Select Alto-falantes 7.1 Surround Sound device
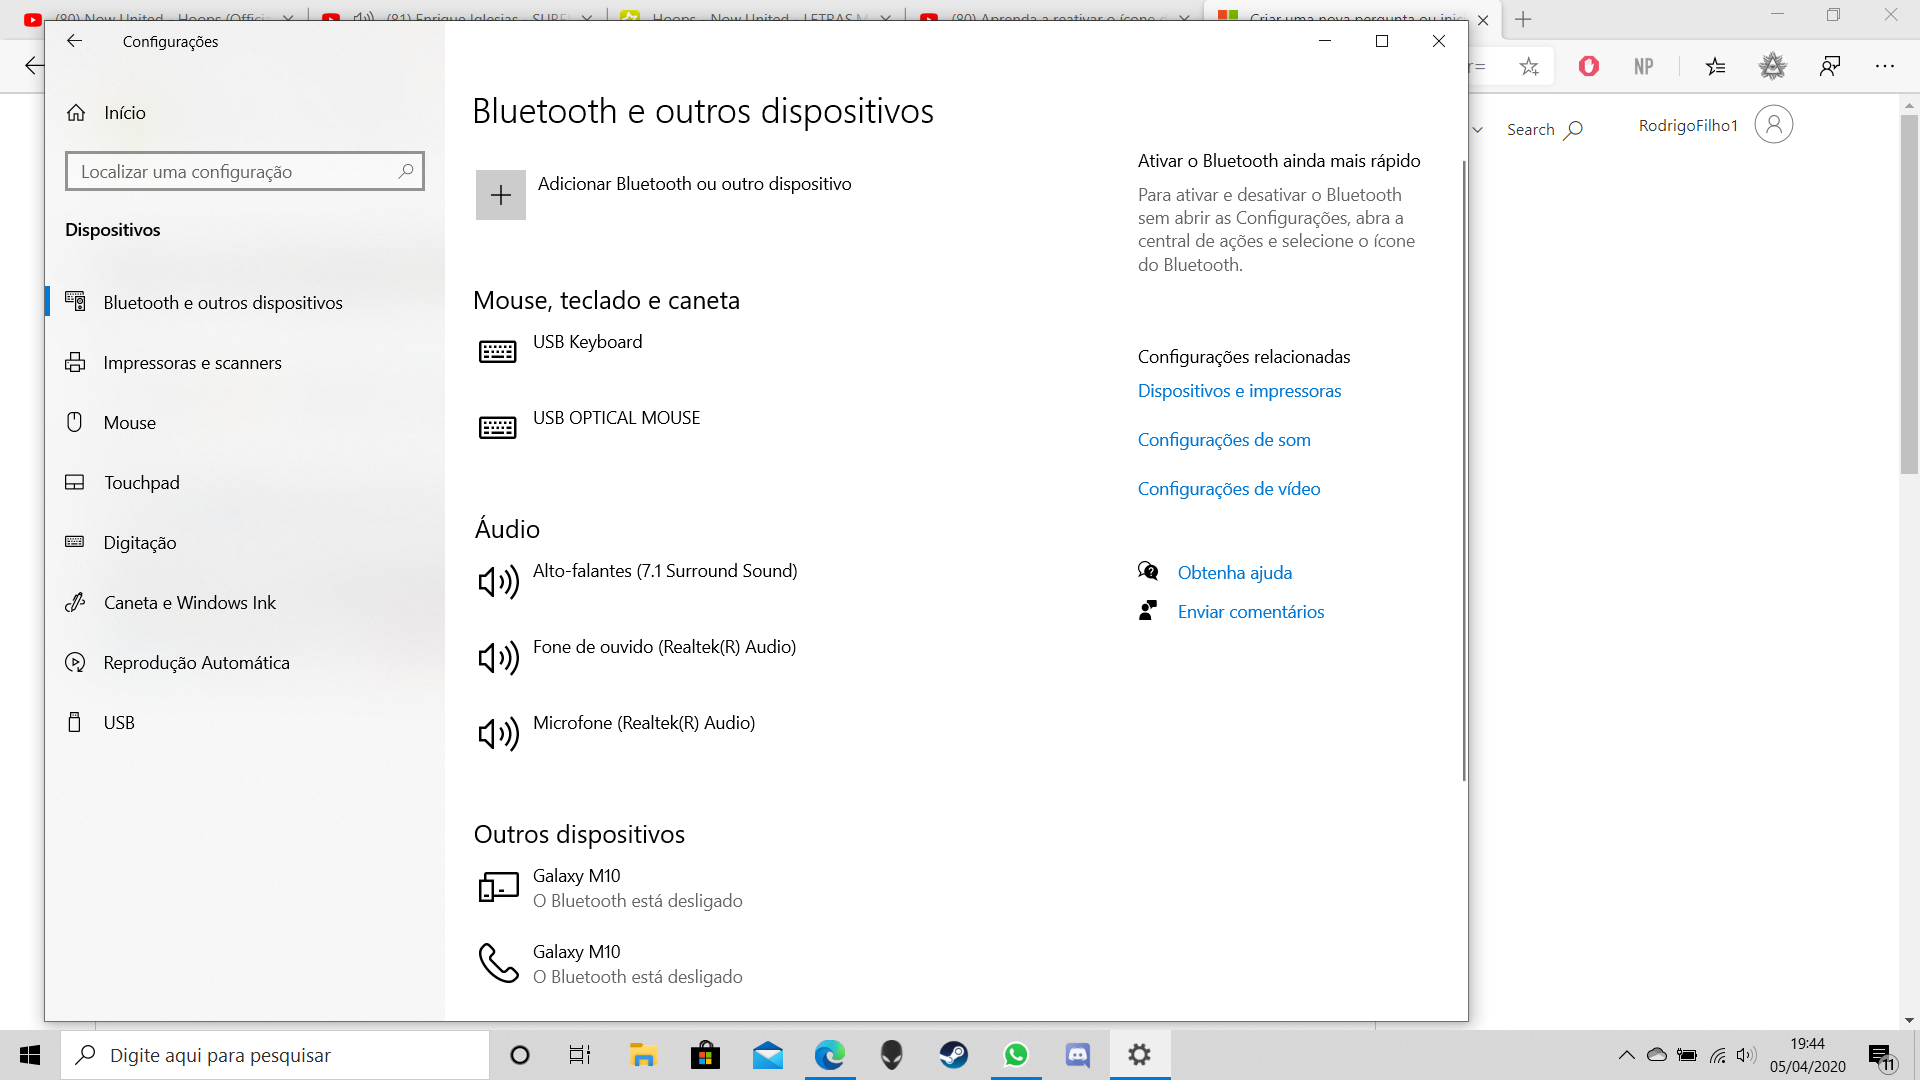Image resolution: width=1920 pixels, height=1080 pixels. pos(664,572)
